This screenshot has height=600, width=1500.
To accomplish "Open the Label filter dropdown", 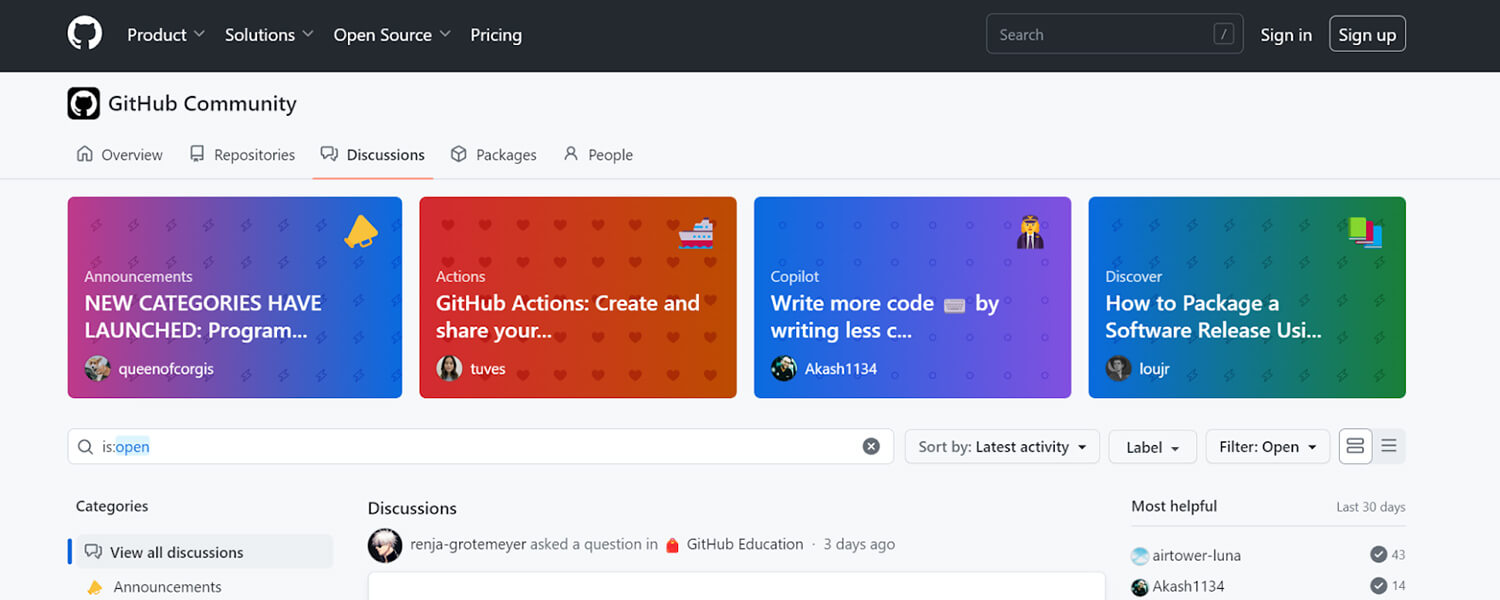I will click(1153, 447).
